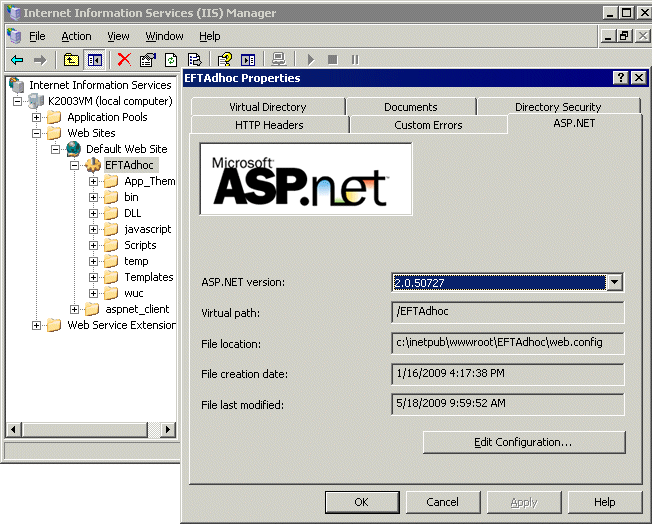Image resolution: width=652 pixels, height=524 pixels.
Task: Collapse the Default Web Site node
Action: pyautogui.click(x=55, y=149)
